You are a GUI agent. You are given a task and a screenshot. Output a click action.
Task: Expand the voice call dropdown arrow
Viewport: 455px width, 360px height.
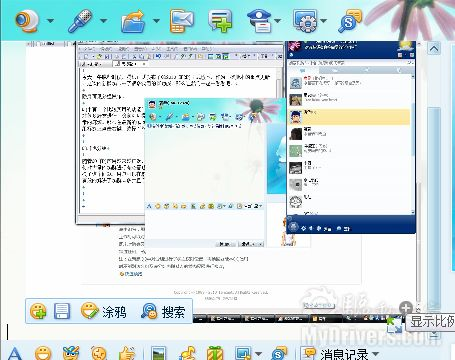pyautogui.click(x=104, y=21)
